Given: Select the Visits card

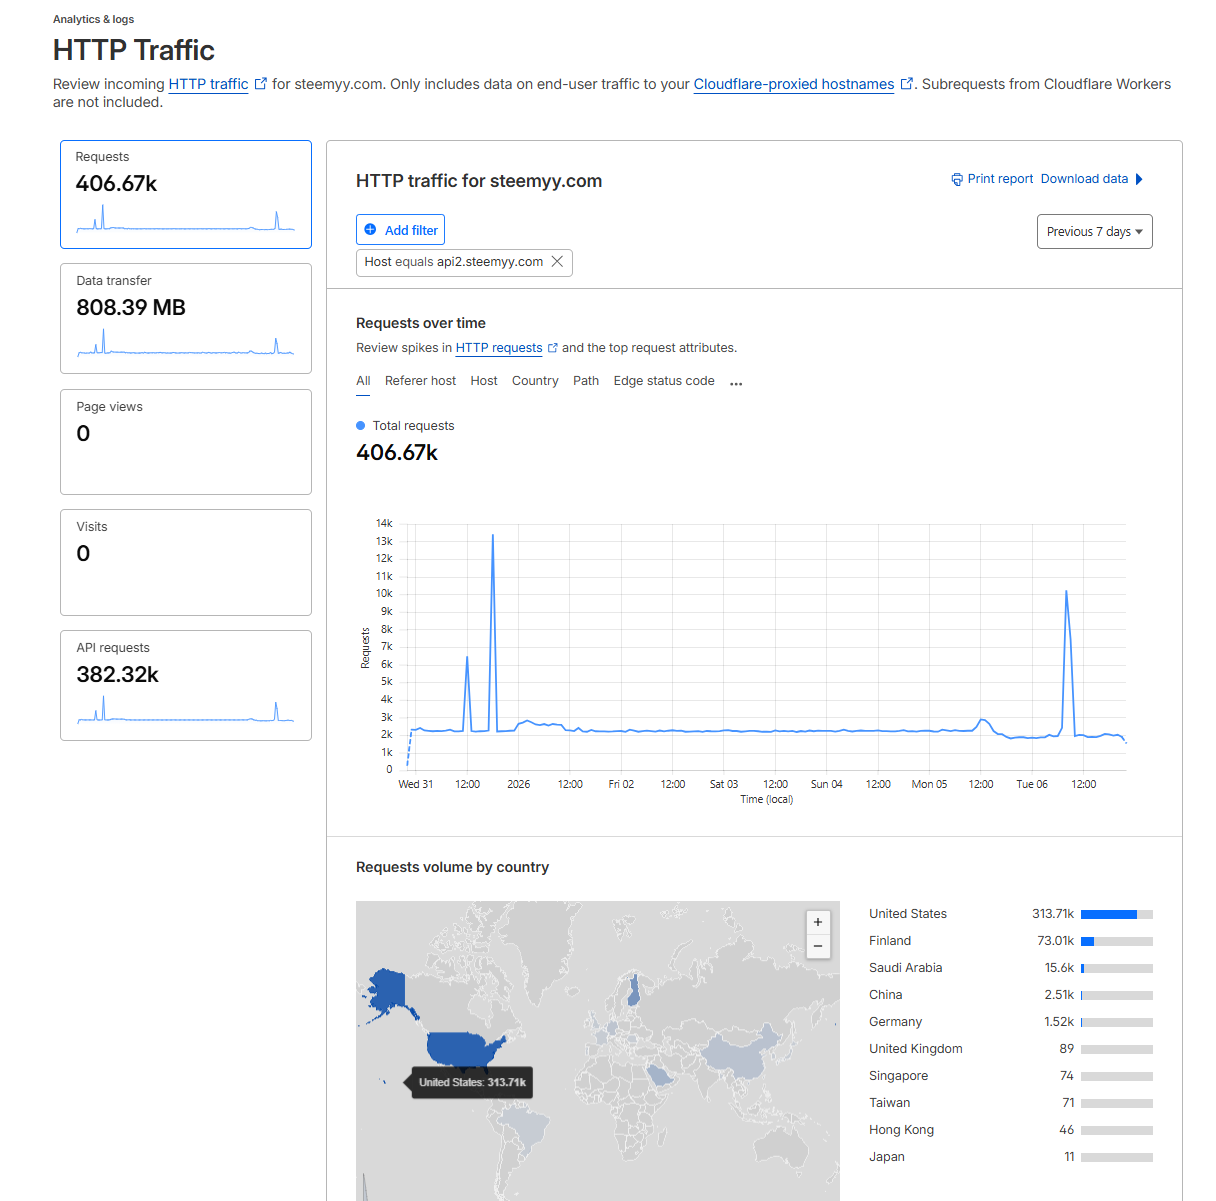Looking at the screenshot, I should tap(186, 563).
